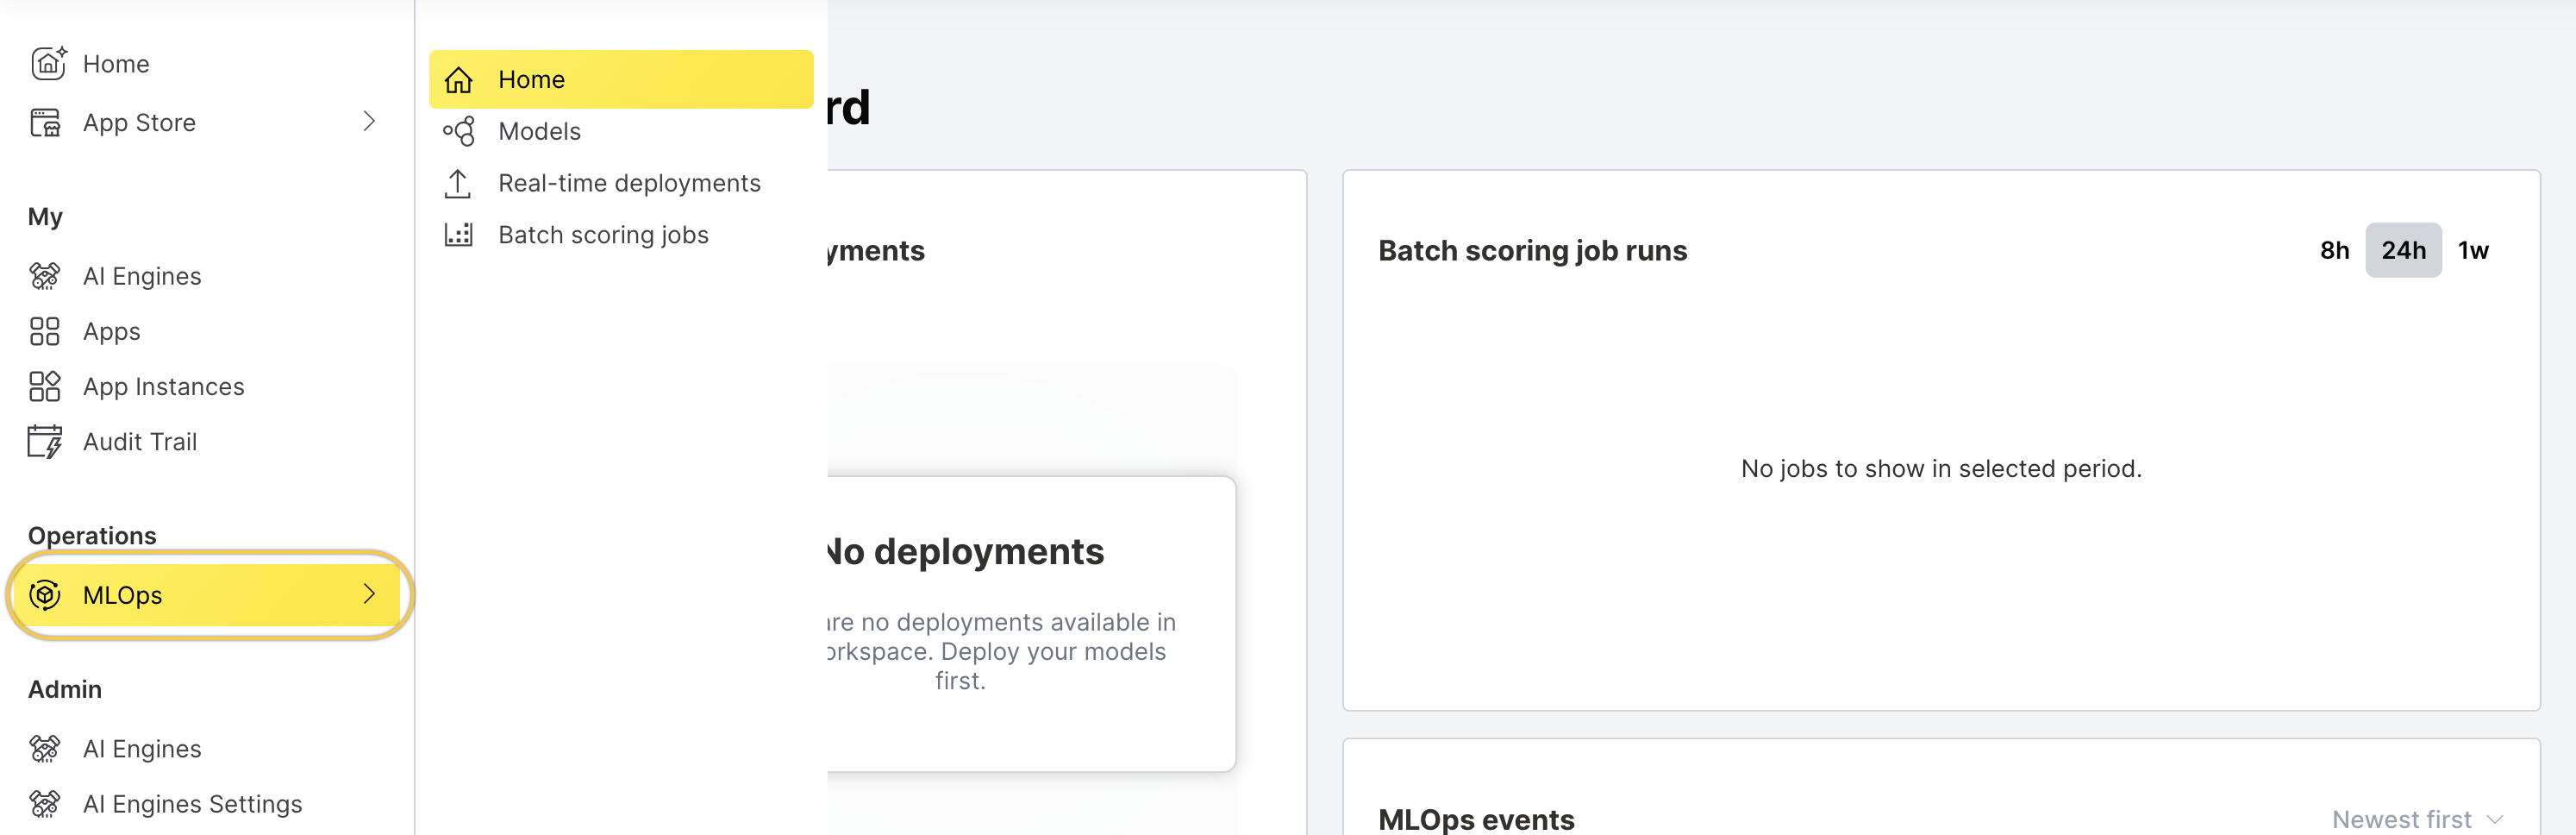2576x835 pixels.
Task: Open Real-time deployments submenu item
Action: tap(621, 183)
